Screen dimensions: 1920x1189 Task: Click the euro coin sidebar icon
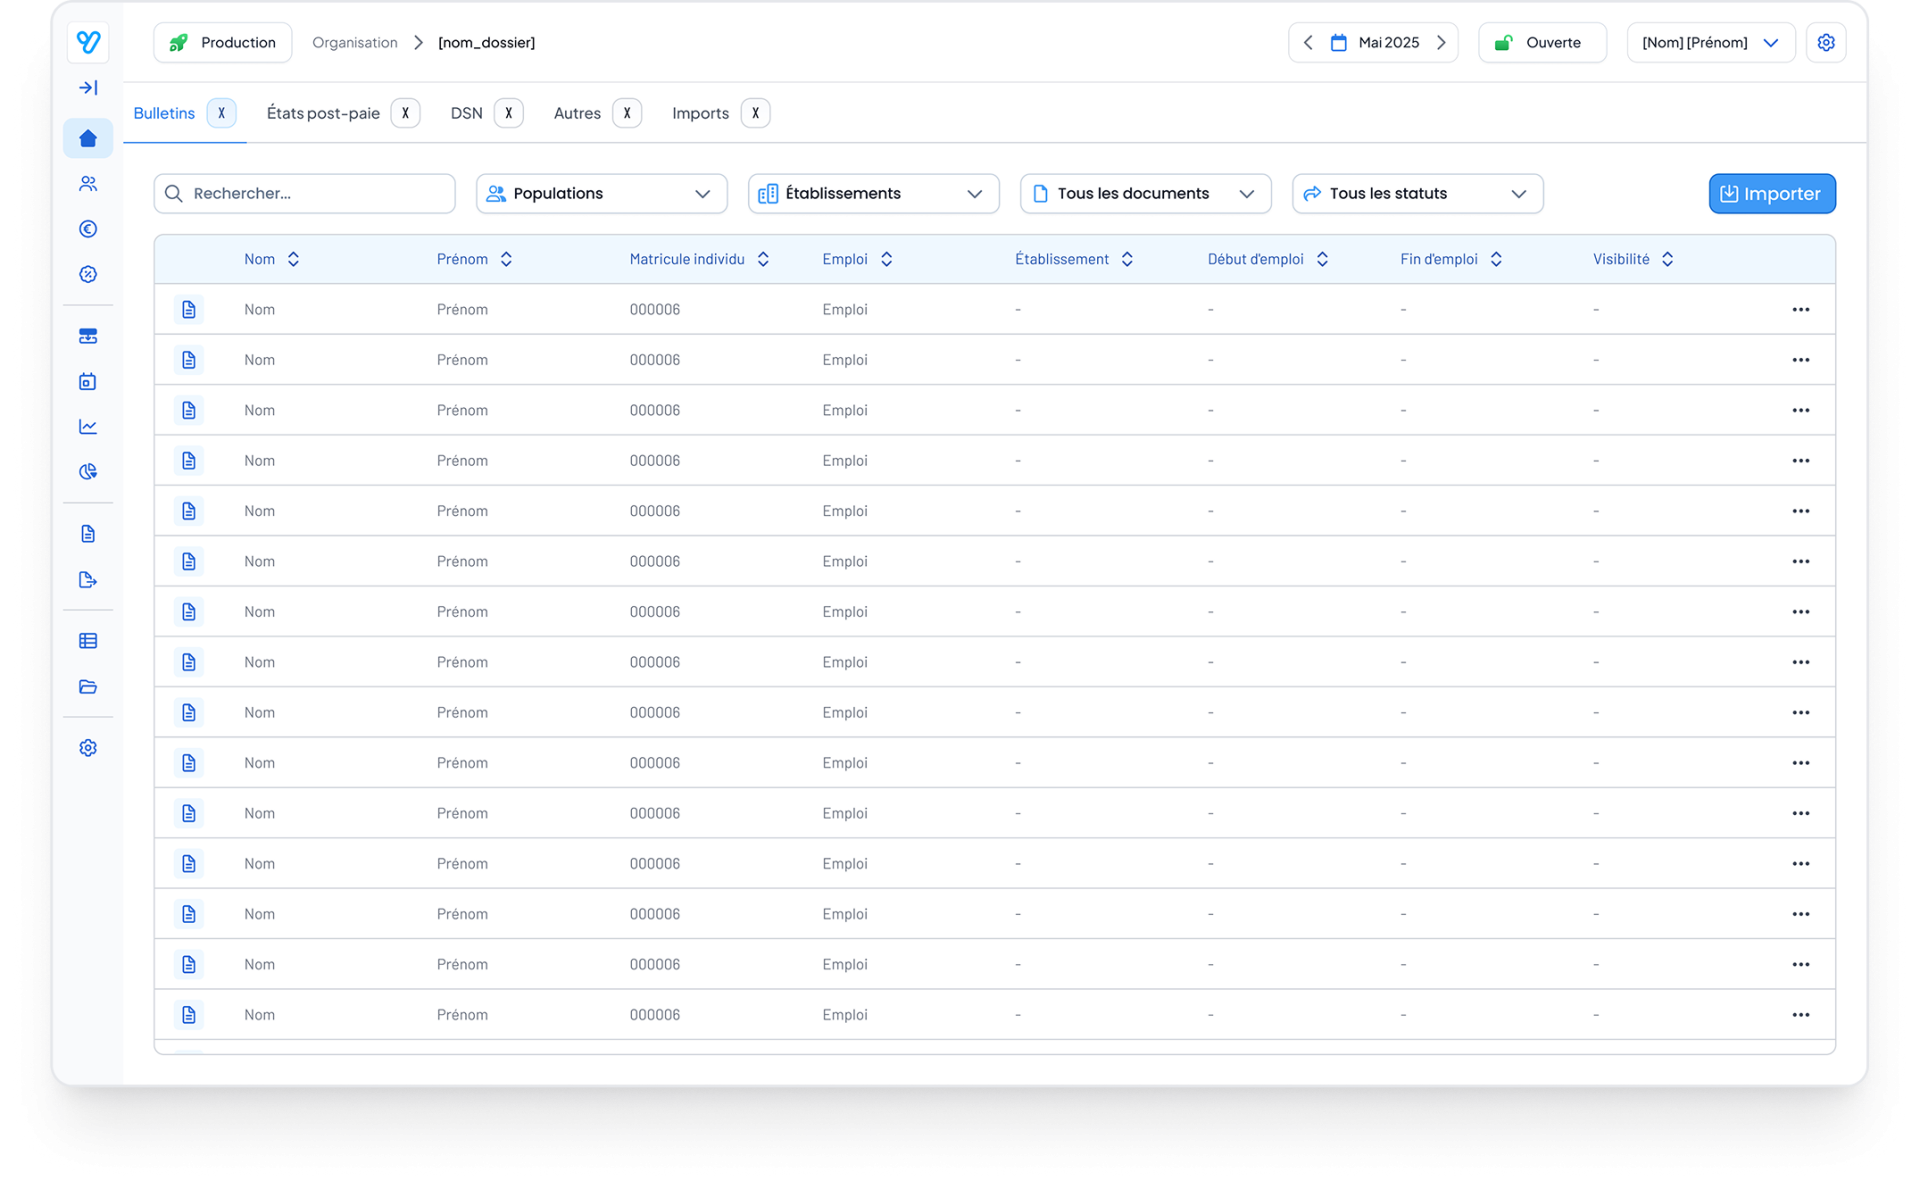click(x=88, y=229)
